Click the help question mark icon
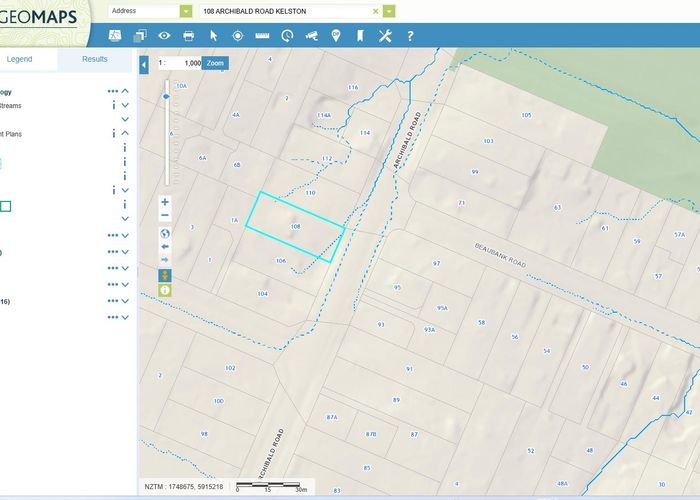 [411, 36]
